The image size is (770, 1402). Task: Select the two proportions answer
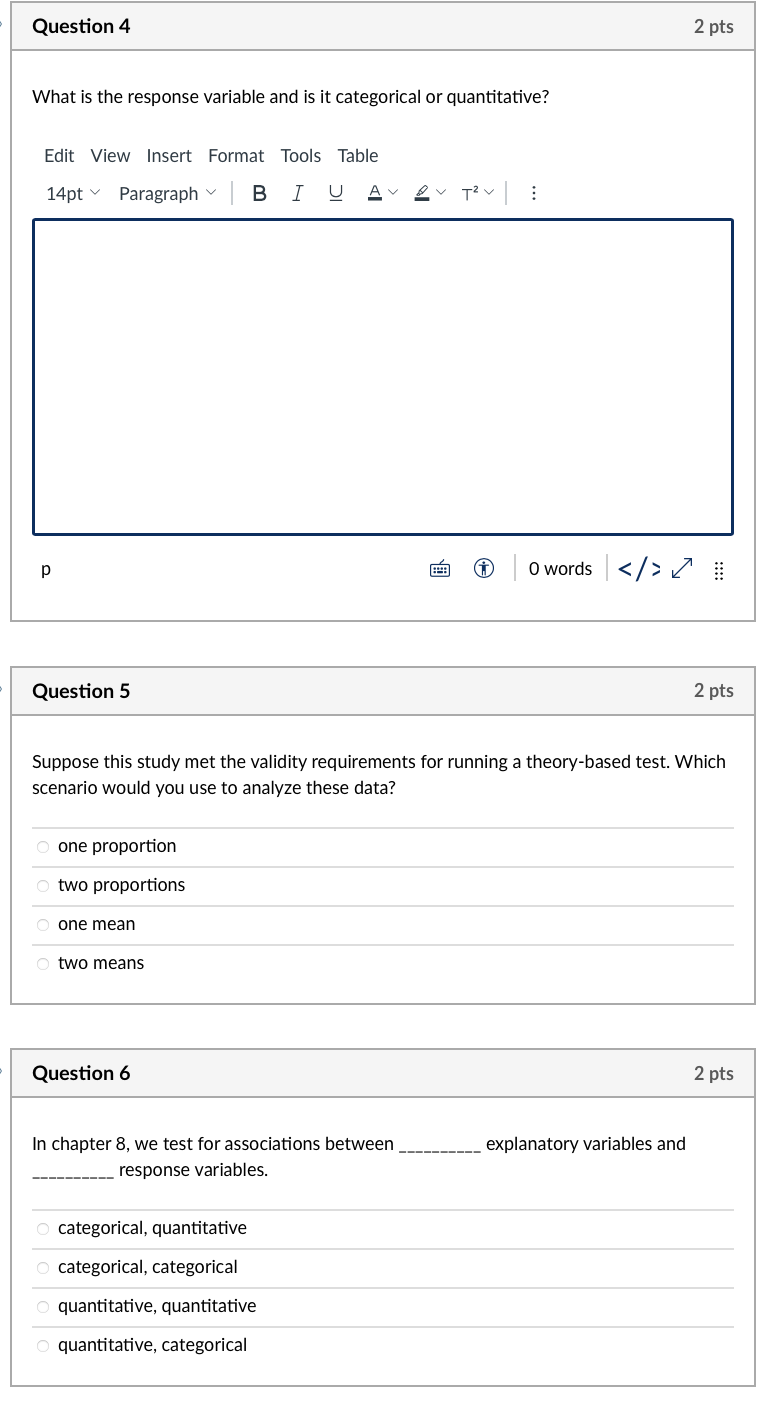point(43,885)
